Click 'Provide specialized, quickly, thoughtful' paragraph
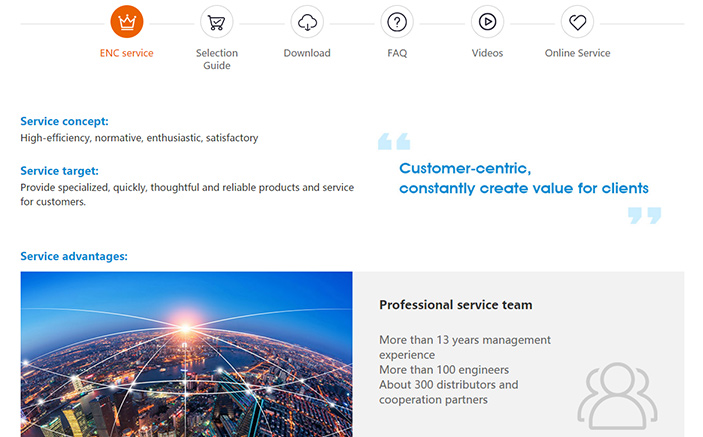Viewport: 703px width, 437px height. [x=187, y=195]
